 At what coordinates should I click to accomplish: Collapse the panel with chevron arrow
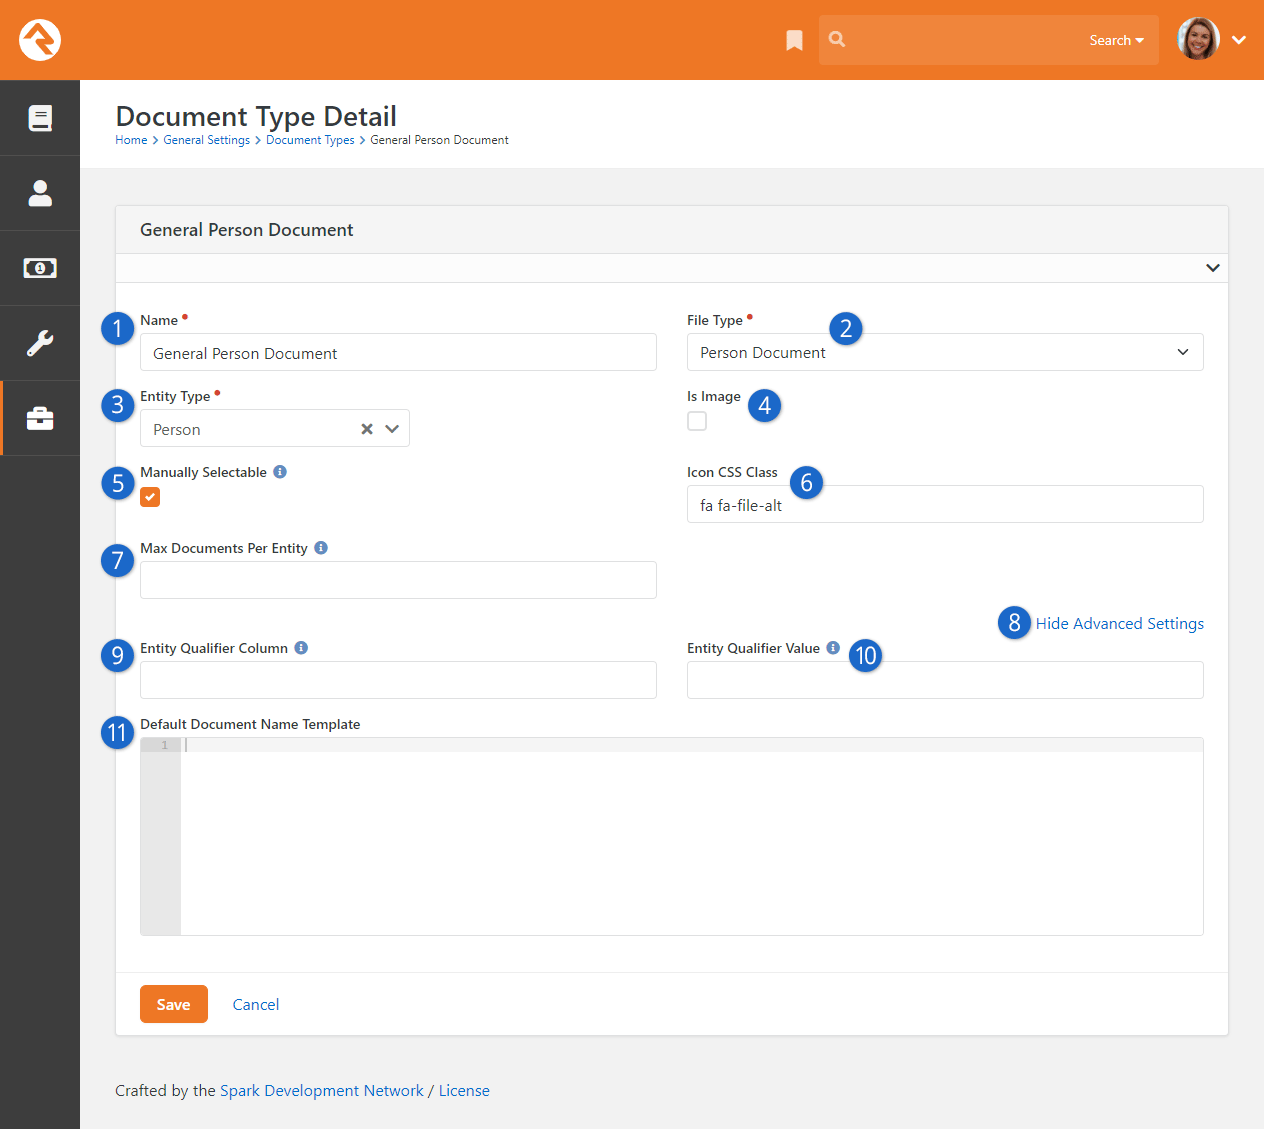pos(1212,268)
